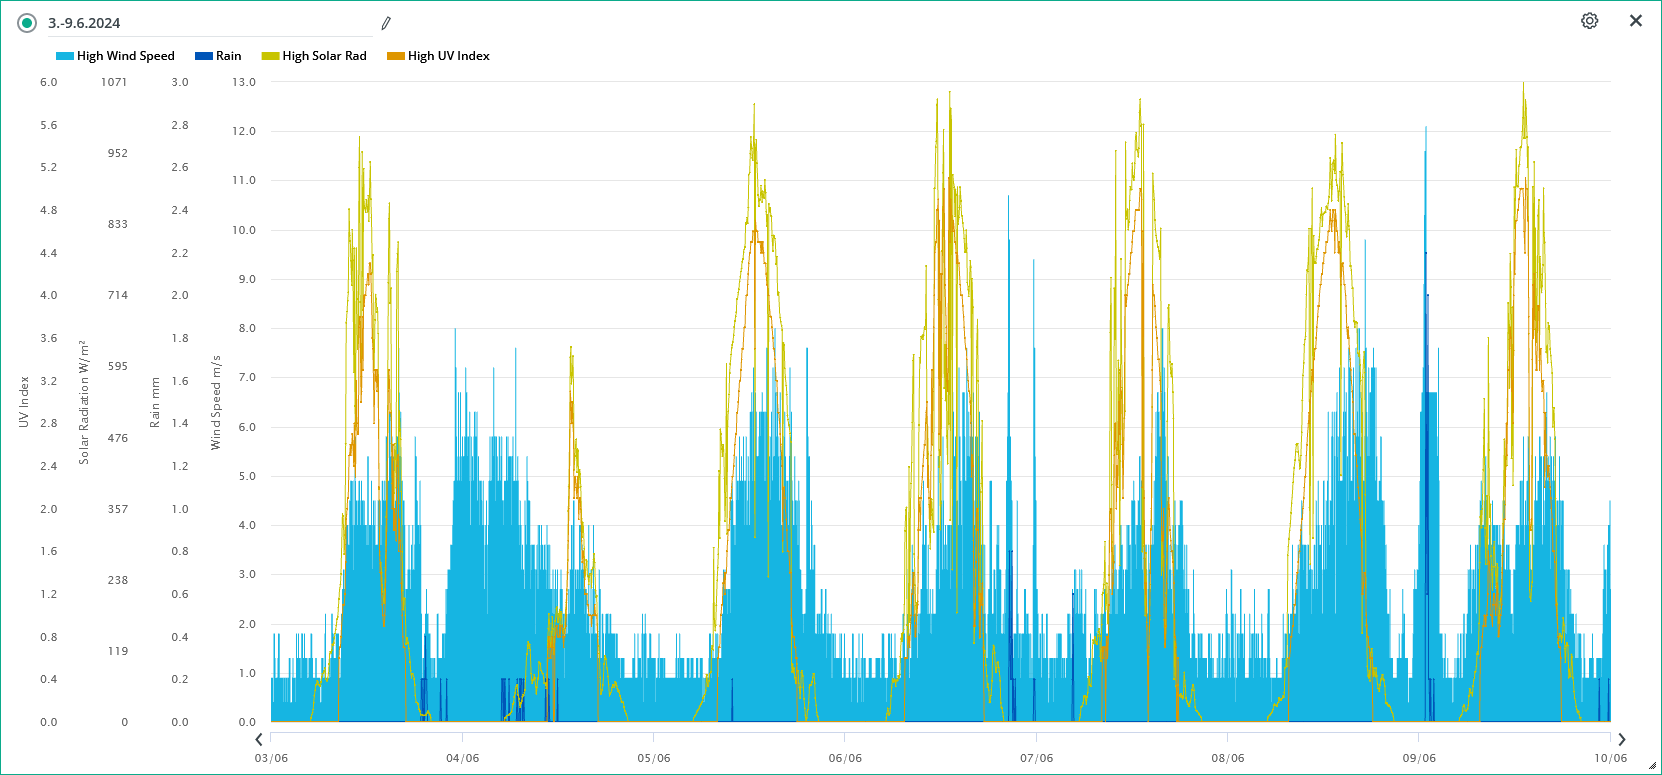Toggle the High Wind Speed legend label
1662x775 pixels.
point(125,56)
